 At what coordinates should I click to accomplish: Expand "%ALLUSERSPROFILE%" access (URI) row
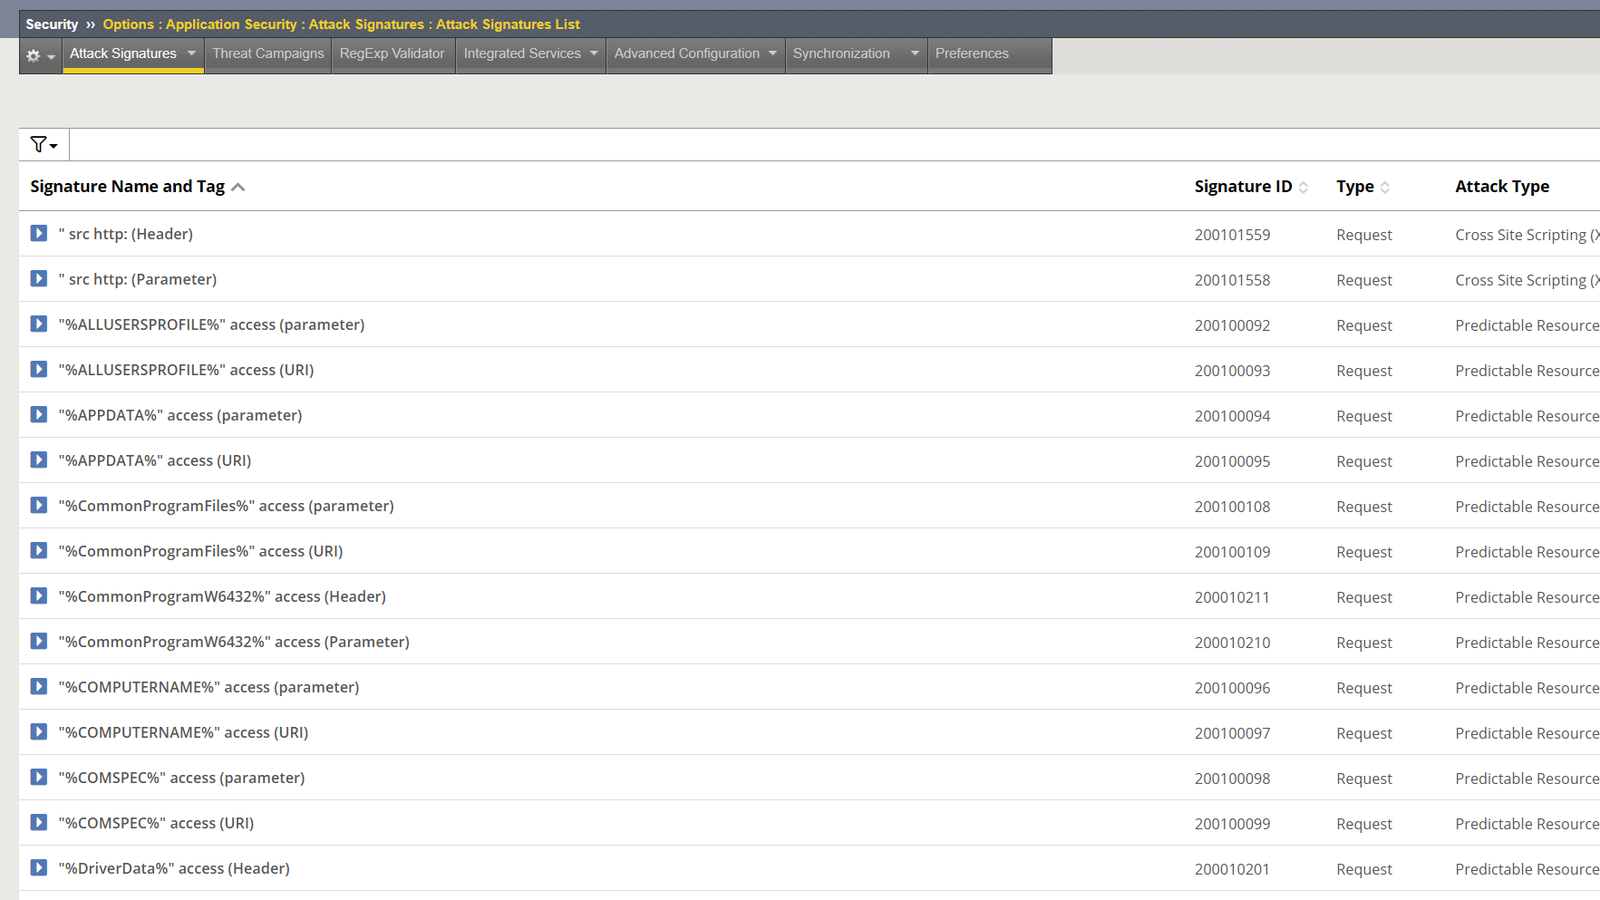pos(39,369)
